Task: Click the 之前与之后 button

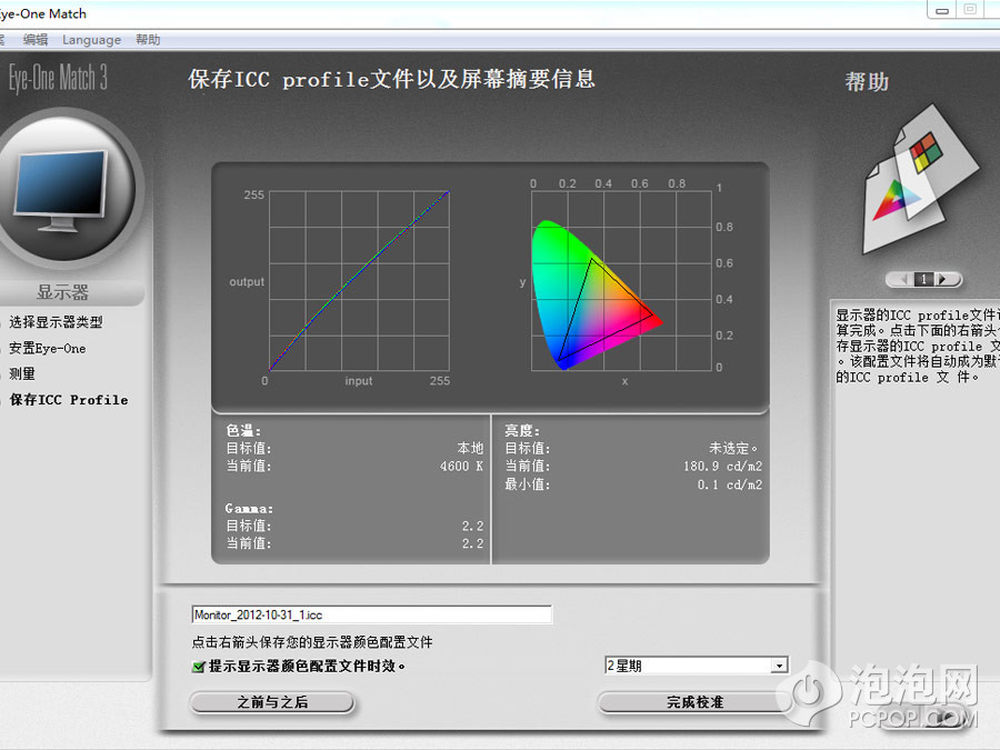Action: coord(272,702)
